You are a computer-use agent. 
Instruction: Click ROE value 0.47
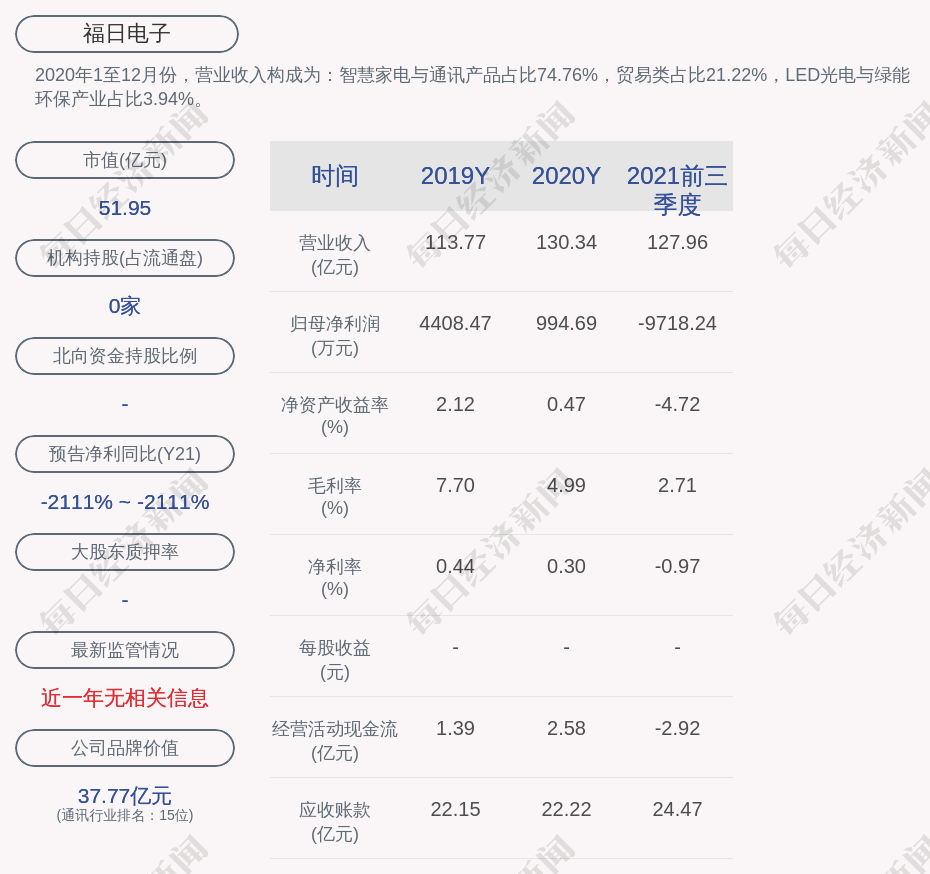pos(566,404)
